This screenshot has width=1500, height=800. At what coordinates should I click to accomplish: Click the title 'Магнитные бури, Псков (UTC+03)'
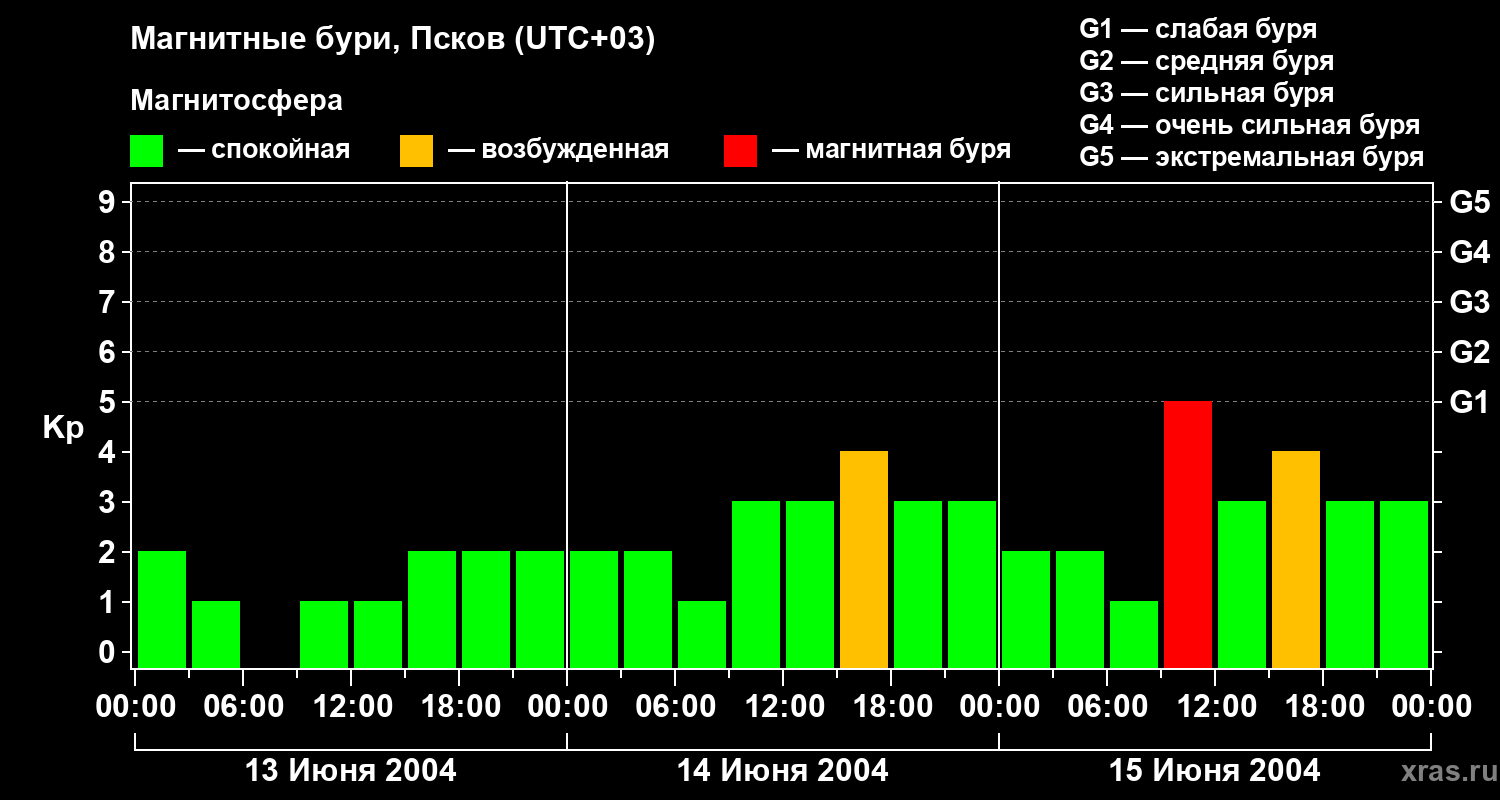(x=393, y=40)
